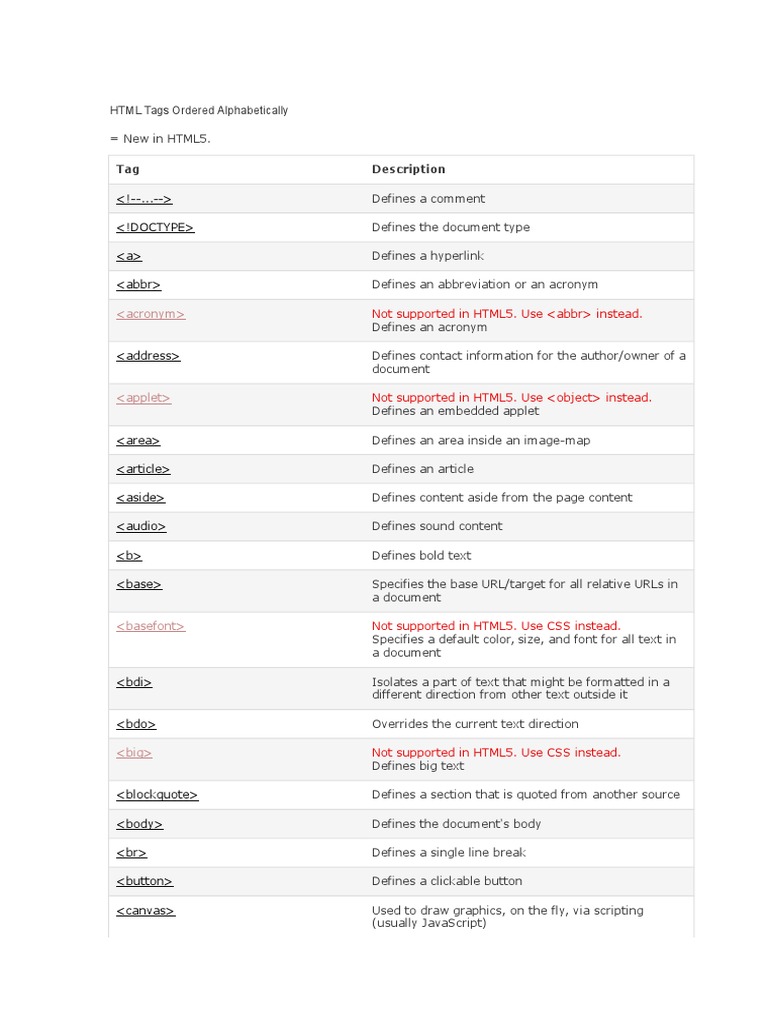The height and width of the screenshot is (1024, 768).
Task: Open the <blockquote> tag link
Action: point(157,795)
